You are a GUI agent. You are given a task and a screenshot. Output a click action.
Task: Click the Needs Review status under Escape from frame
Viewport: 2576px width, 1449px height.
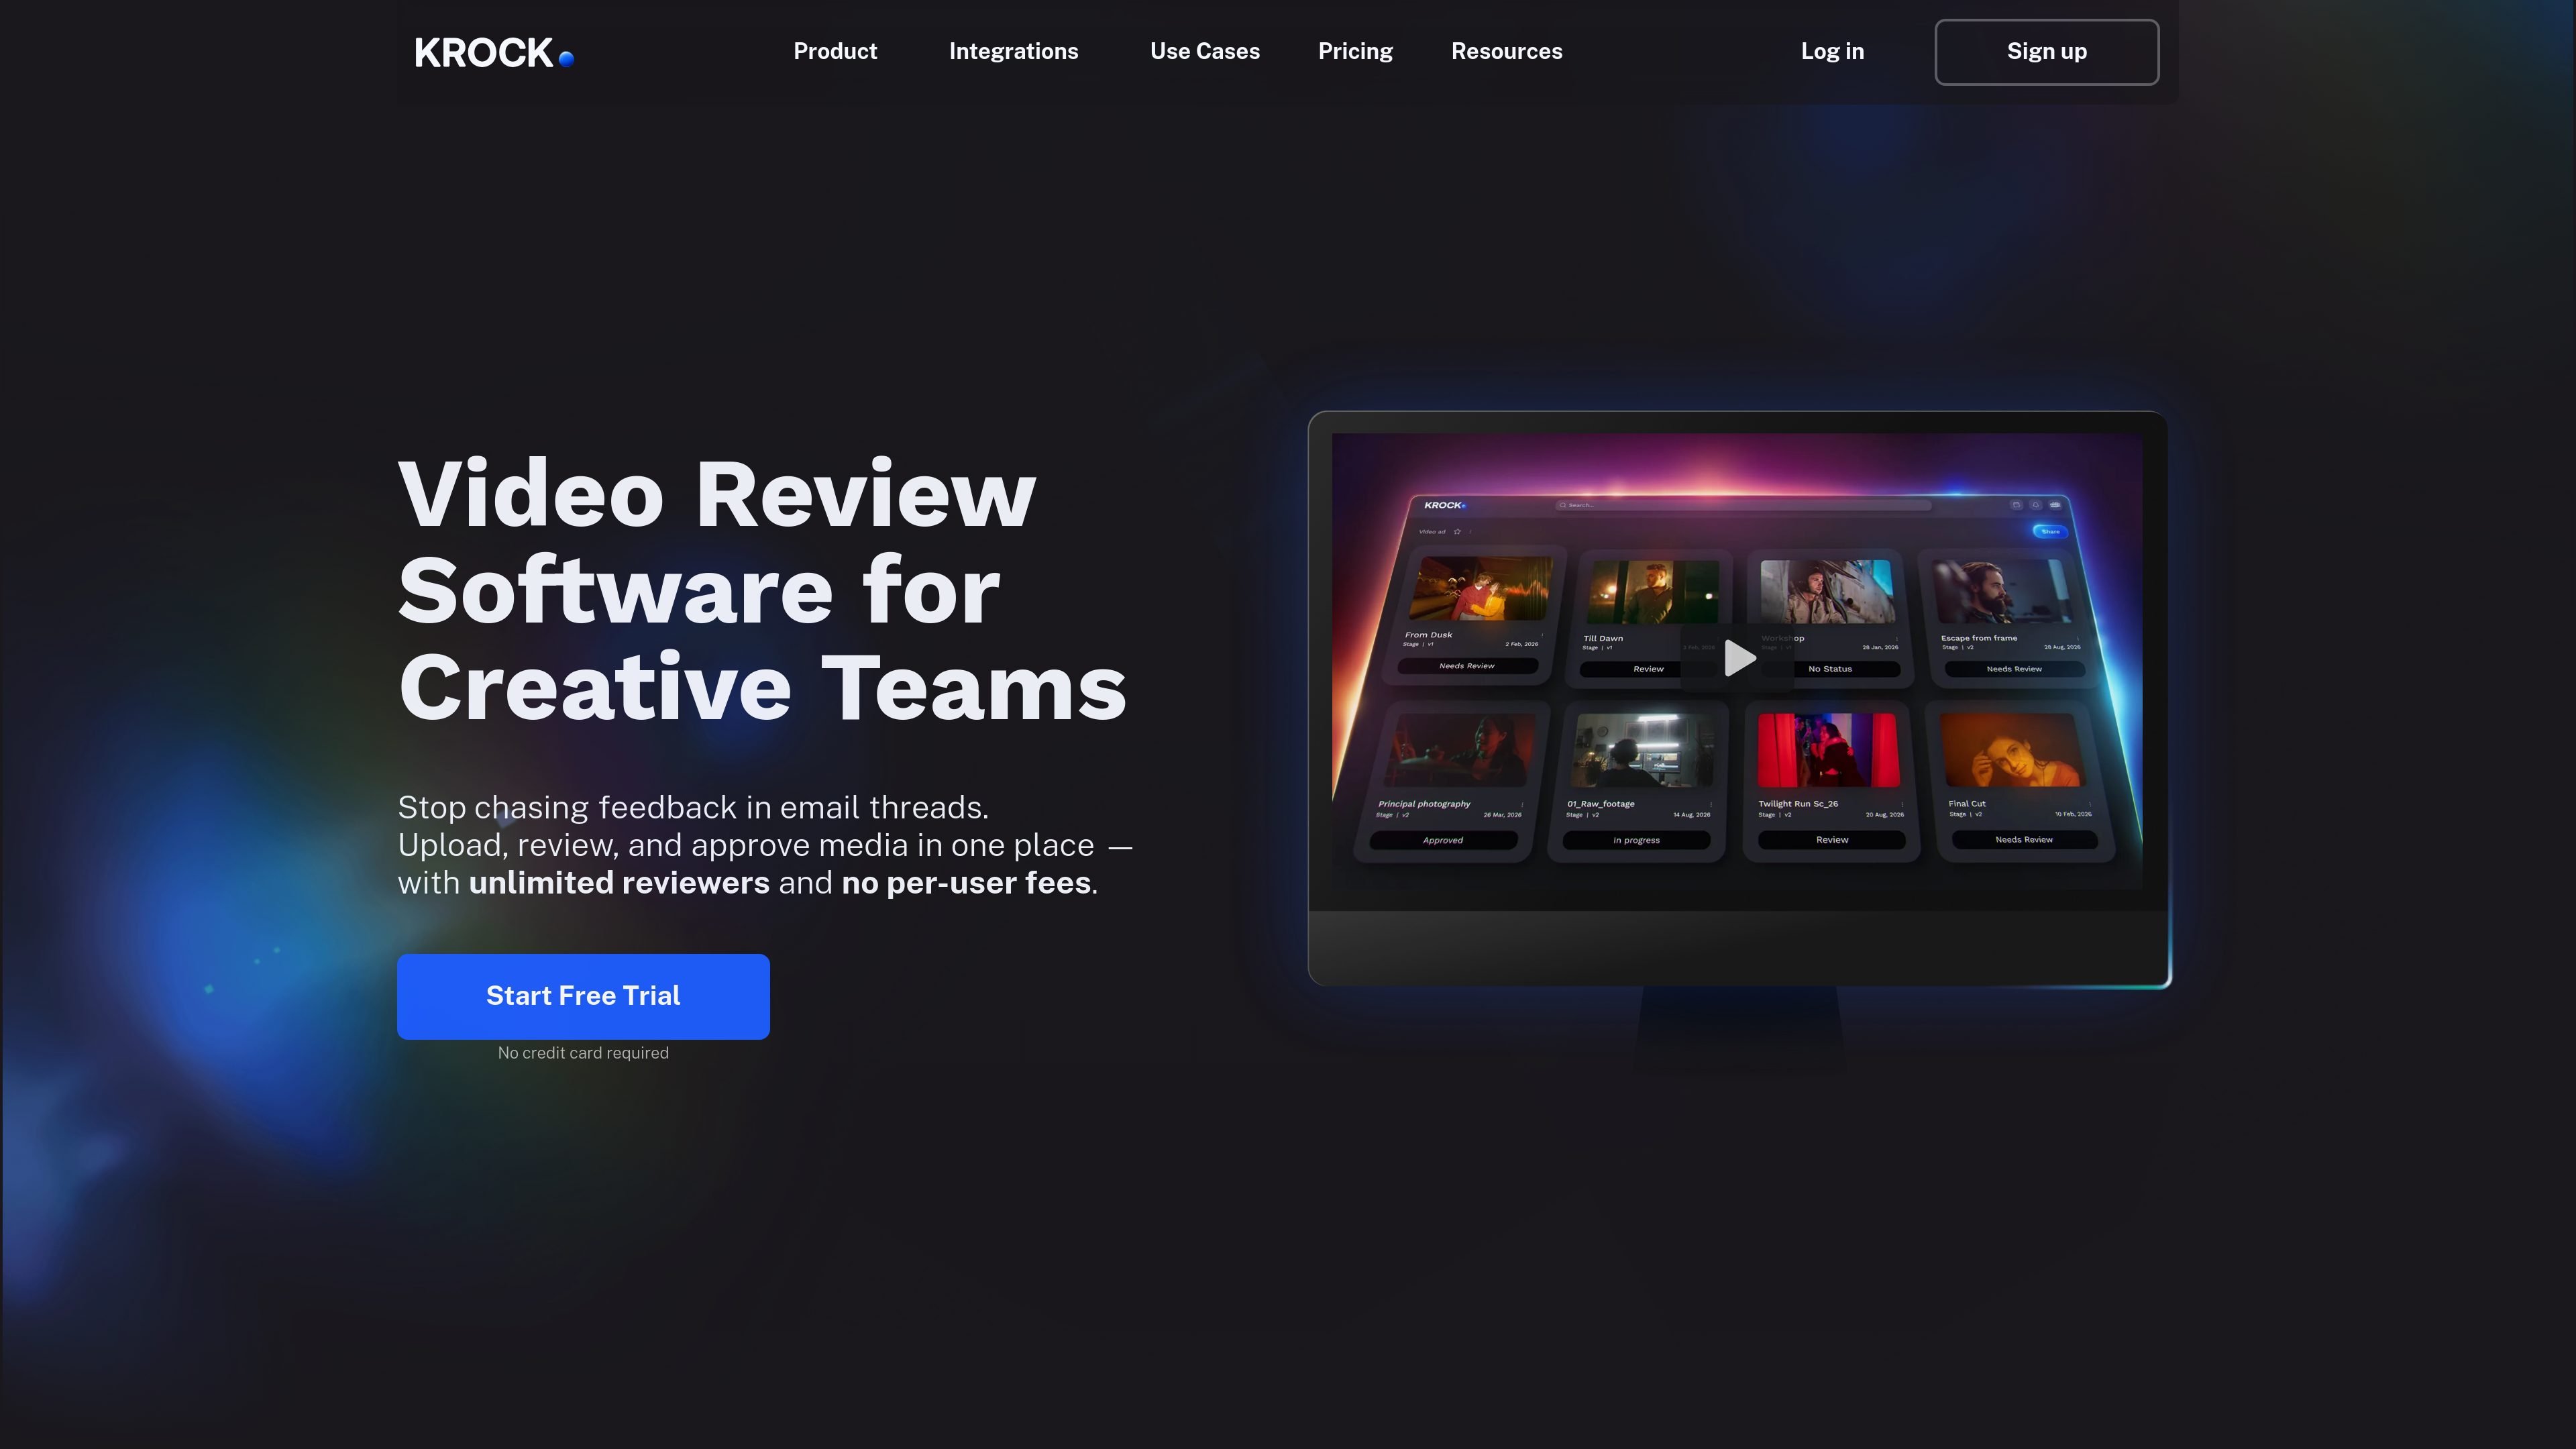tap(2014, 669)
